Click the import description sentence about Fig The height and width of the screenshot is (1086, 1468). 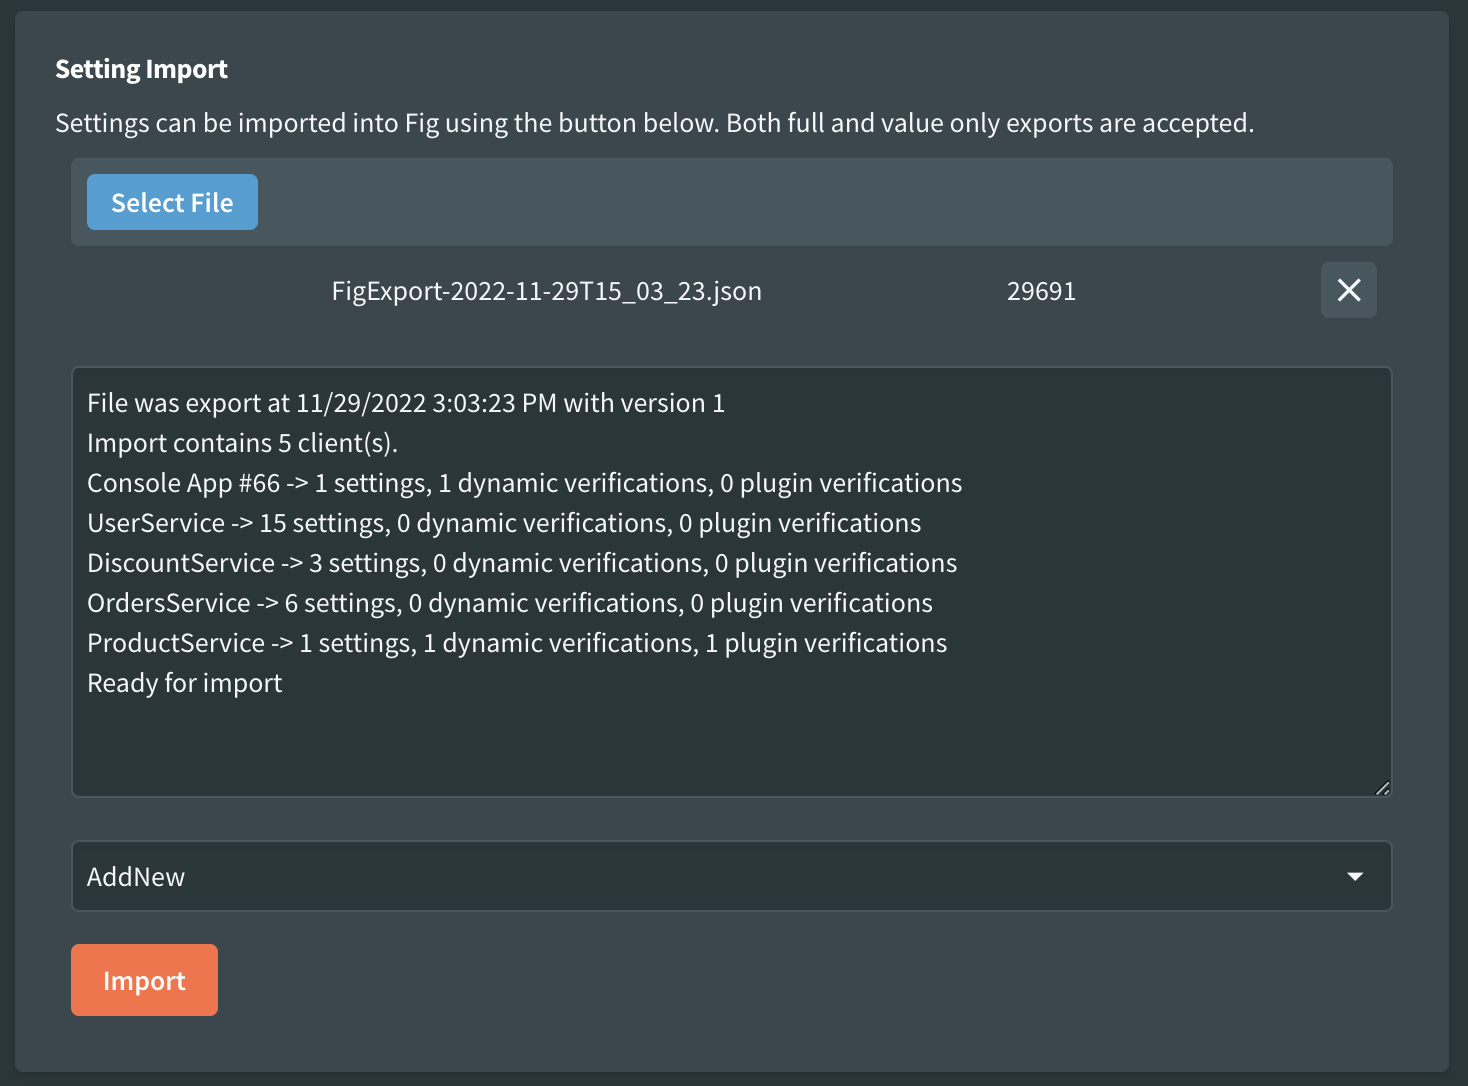(x=654, y=123)
